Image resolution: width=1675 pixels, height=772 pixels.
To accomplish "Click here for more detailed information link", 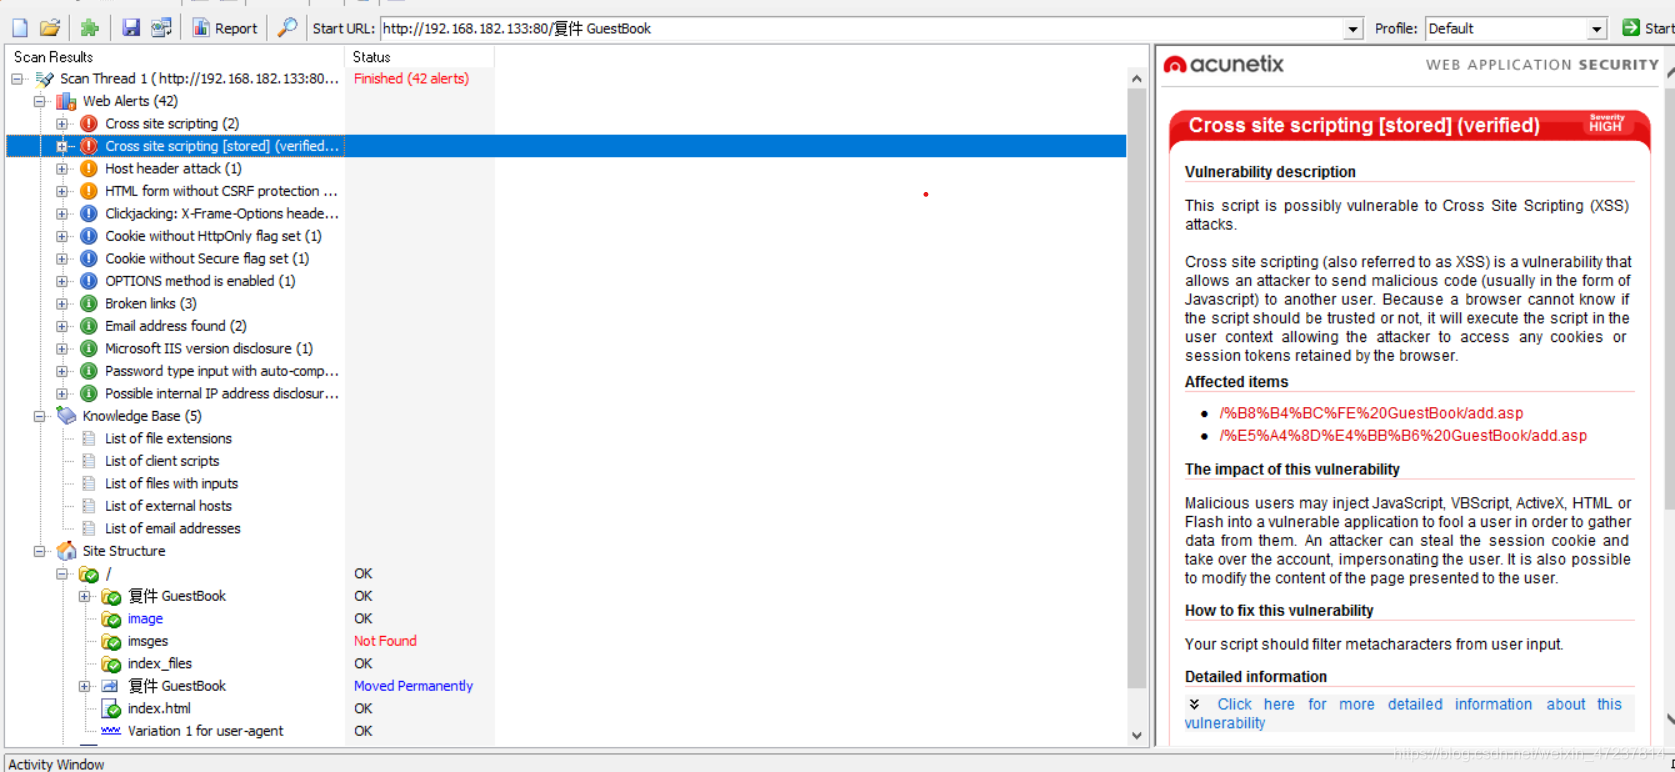I will pos(1403,714).
